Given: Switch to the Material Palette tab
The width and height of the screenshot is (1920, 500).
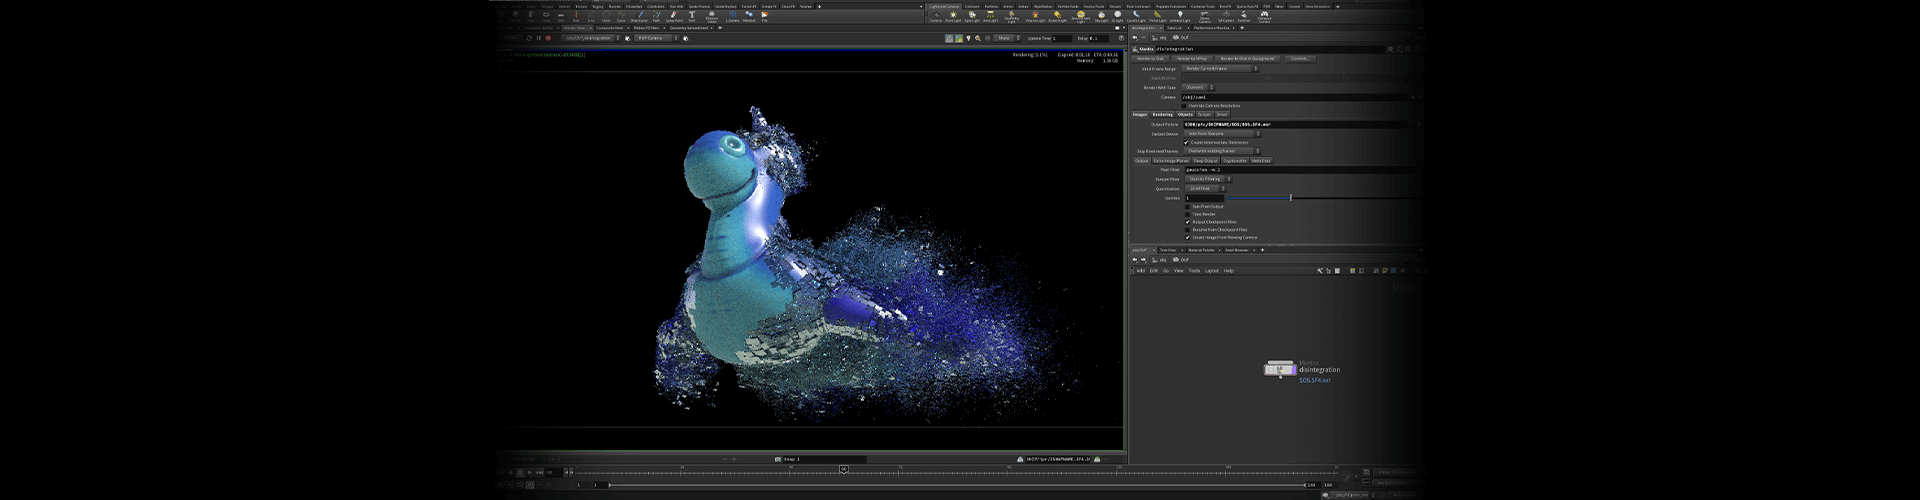Looking at the screenshot, I should click(1201, 250).
